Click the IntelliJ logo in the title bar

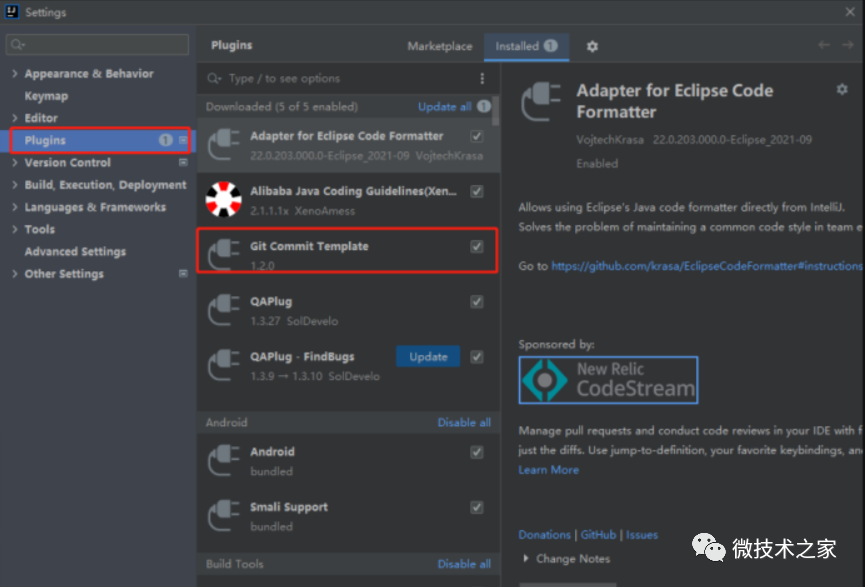tap(12, 12)
